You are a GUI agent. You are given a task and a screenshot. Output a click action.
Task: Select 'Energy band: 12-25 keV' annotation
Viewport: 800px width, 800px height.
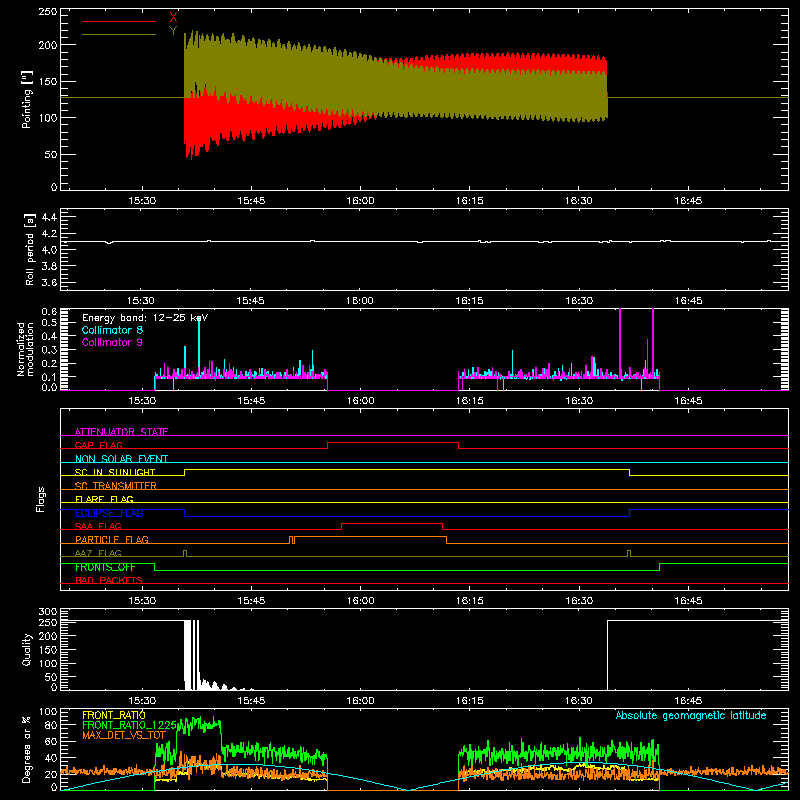click(x=145, y=318)
